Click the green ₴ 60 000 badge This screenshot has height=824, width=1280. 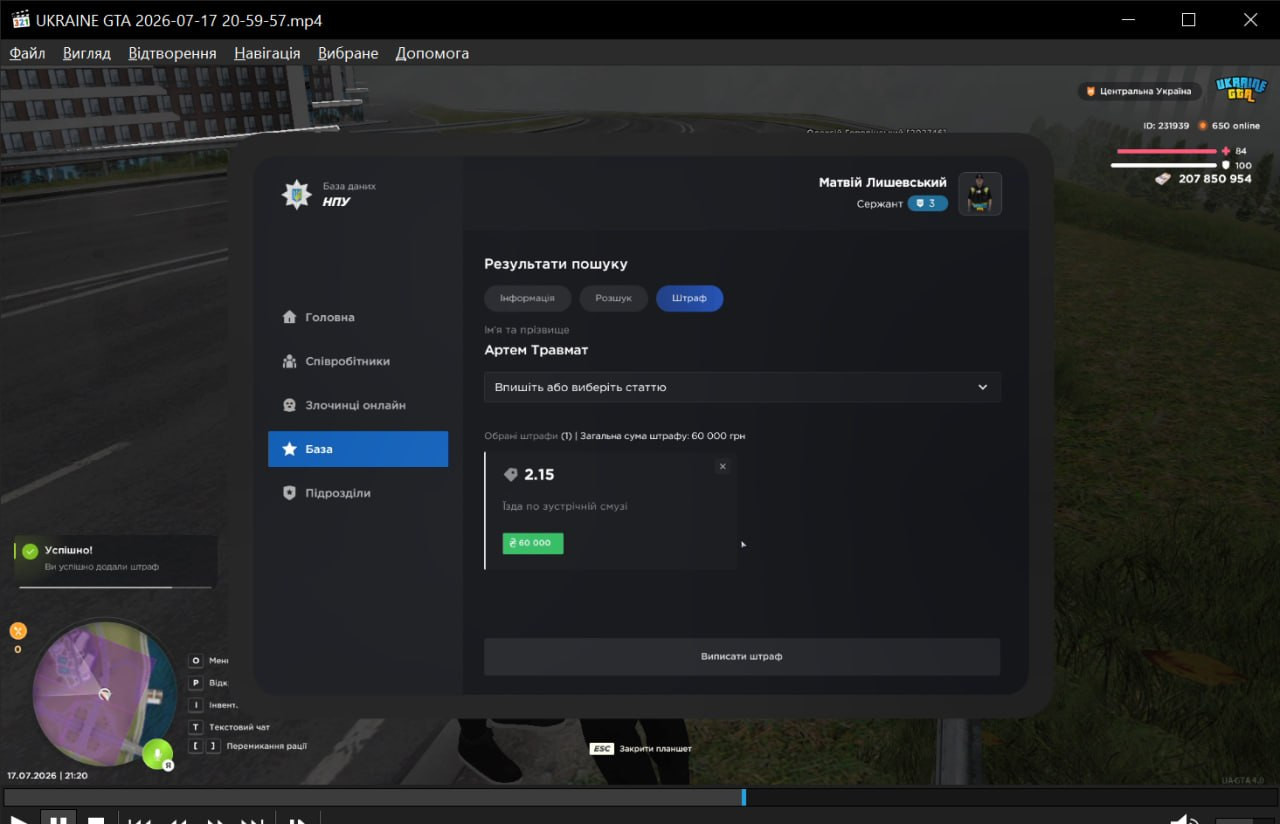pos(533,543)
